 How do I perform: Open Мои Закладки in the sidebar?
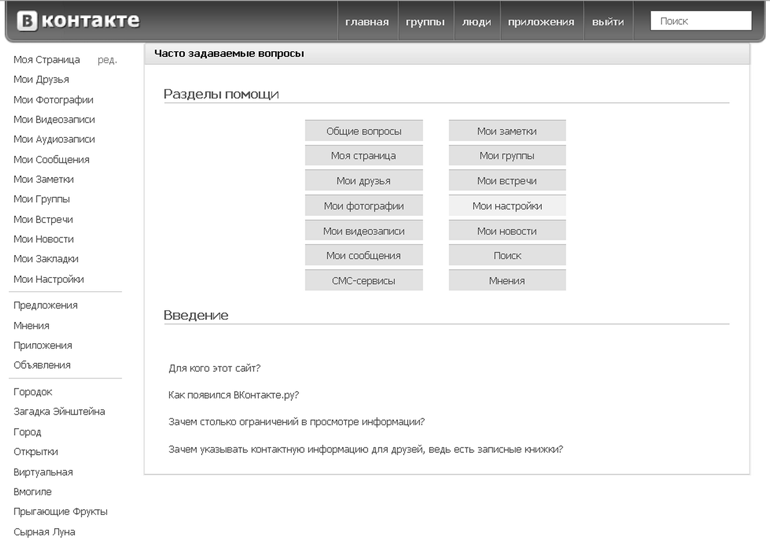[x=46, y=259]
